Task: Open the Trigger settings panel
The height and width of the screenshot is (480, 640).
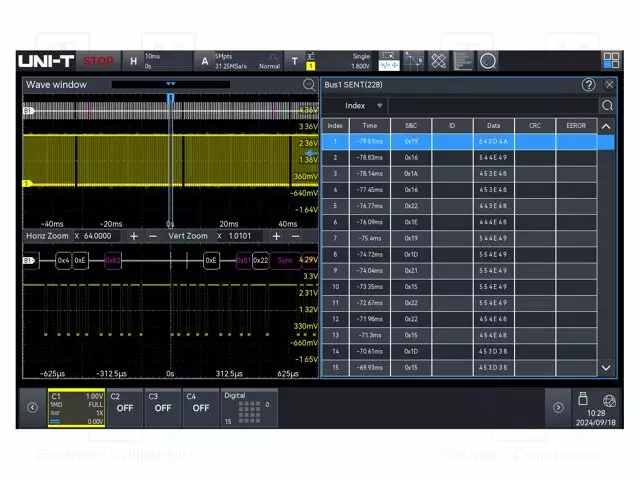Action: tap(294, 61)
